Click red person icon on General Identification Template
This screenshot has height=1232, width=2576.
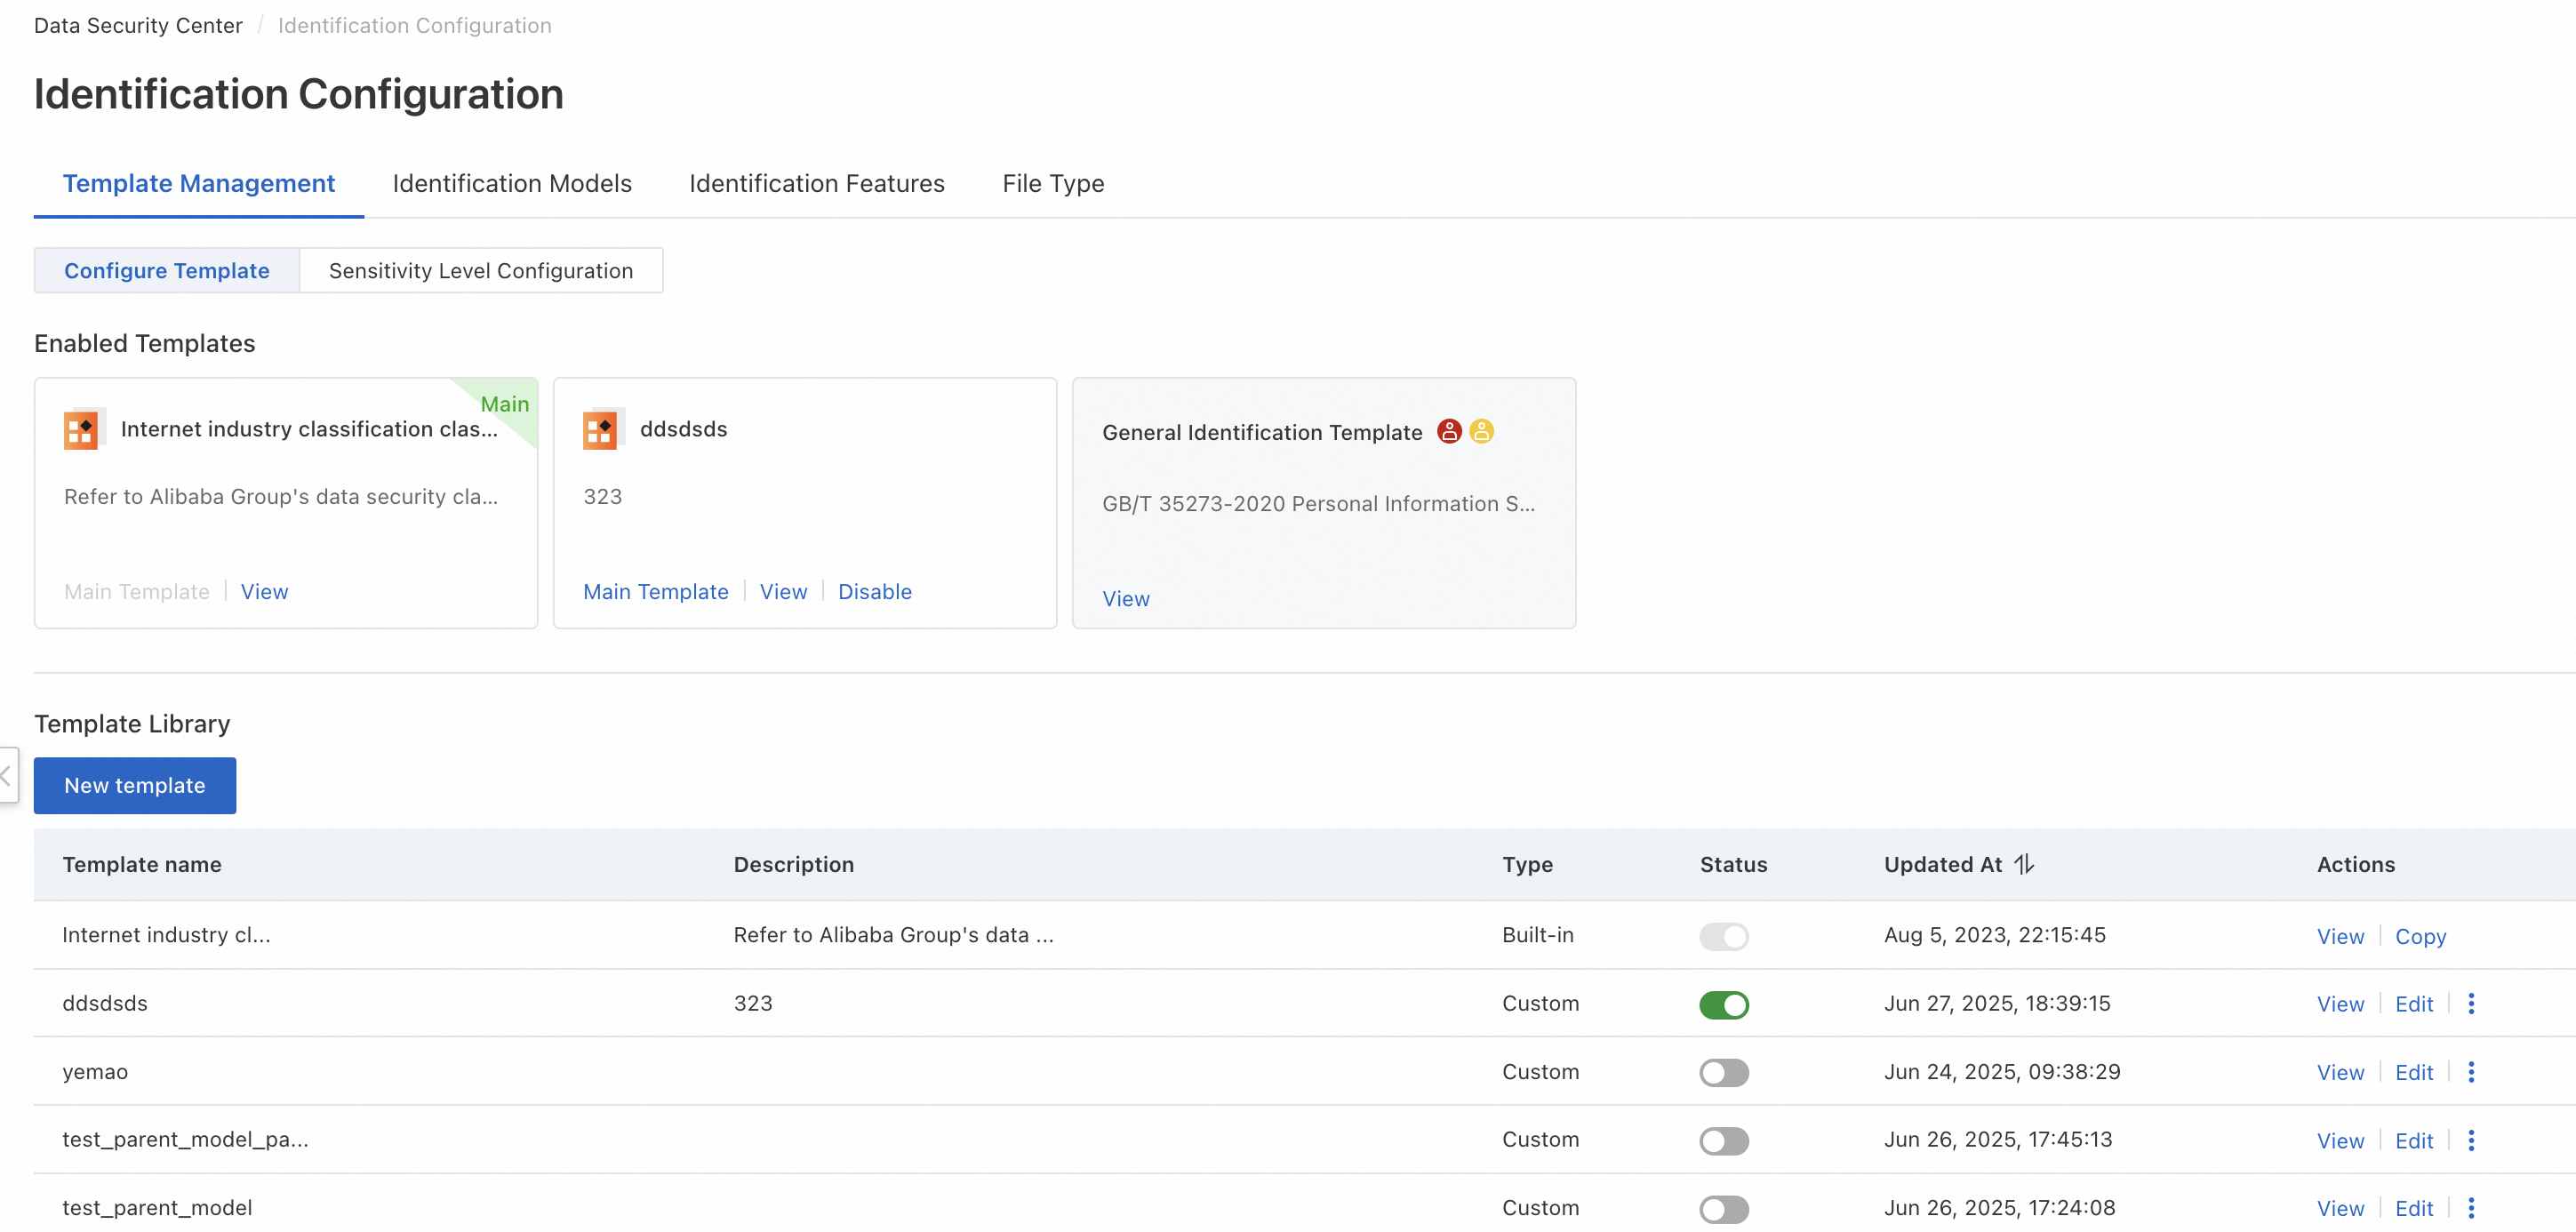pos(1448,431)
